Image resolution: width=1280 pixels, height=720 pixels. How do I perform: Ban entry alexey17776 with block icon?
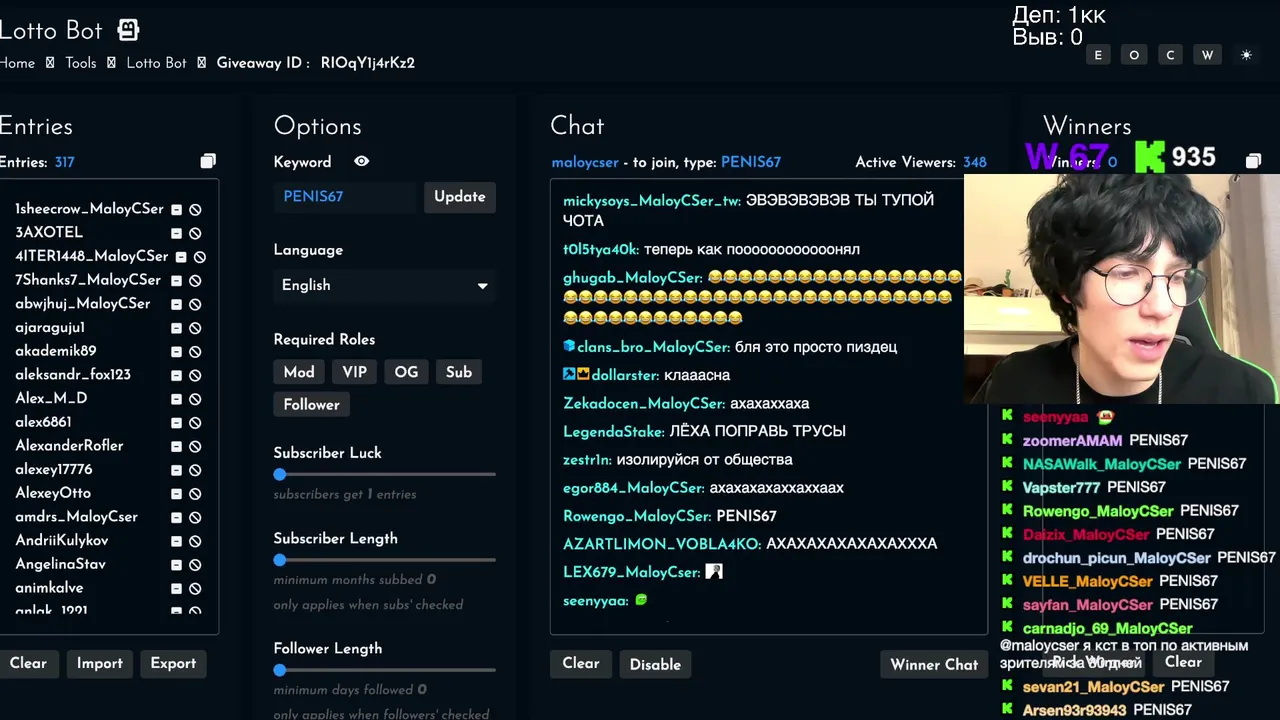pyautogui.click(x=195, y=470)
